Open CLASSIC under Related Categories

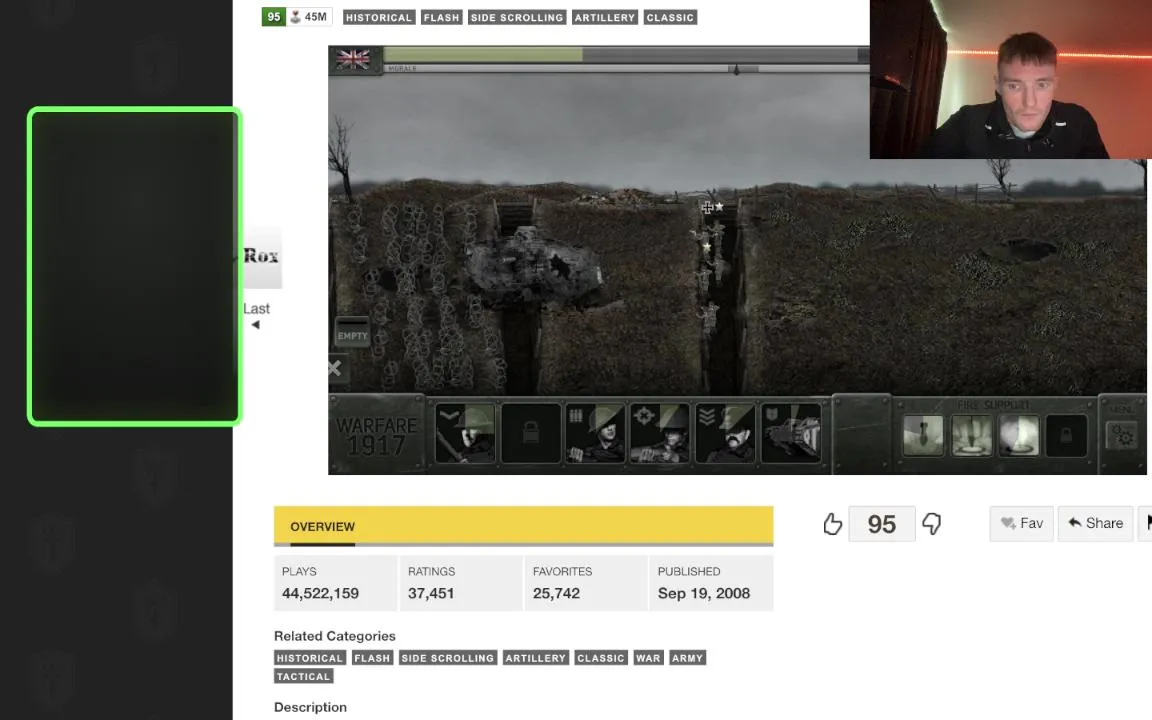[601, 658]
